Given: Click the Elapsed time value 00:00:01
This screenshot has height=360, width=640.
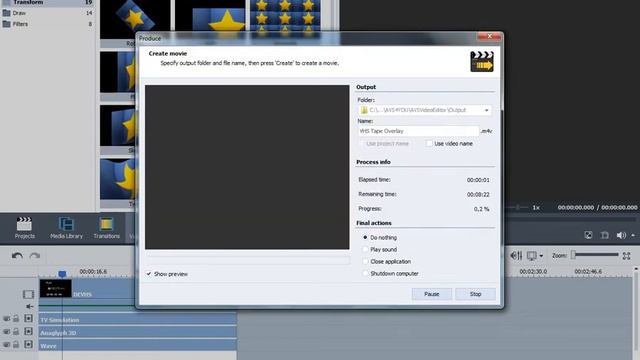Looking at the screenshot, I should (x=478, y=180).
